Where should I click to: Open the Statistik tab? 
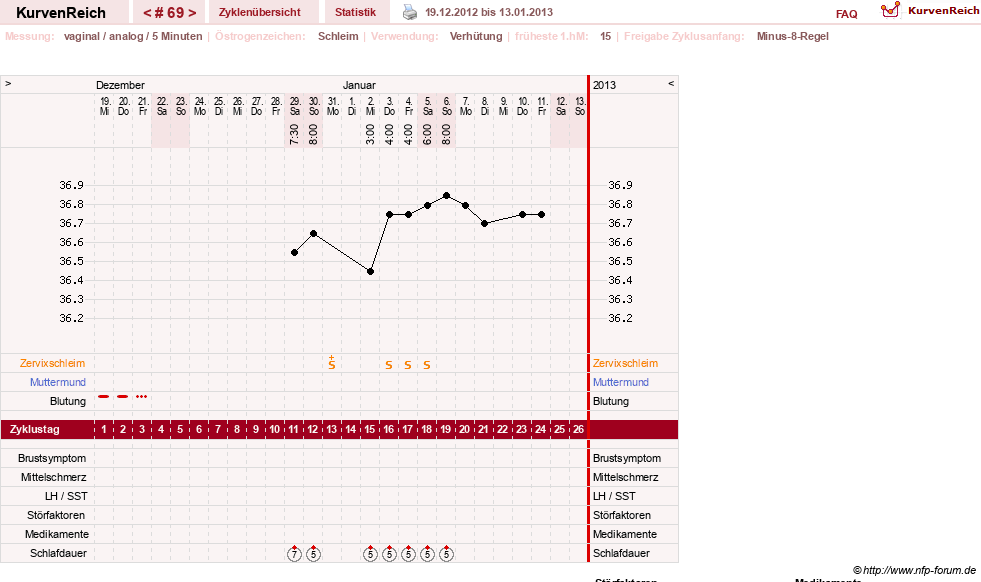pos(355,12)
